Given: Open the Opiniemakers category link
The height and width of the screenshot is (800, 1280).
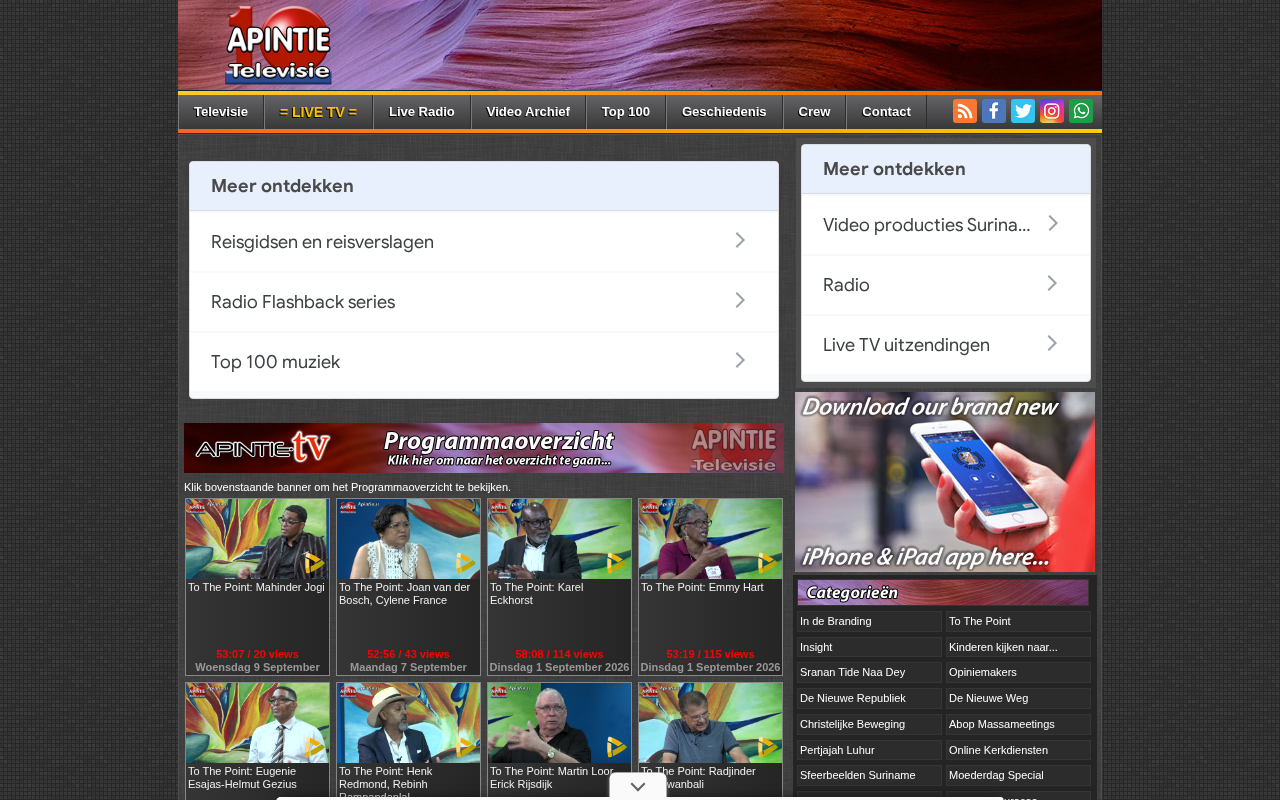Looking at the screenshot, I should point(1018,672).
